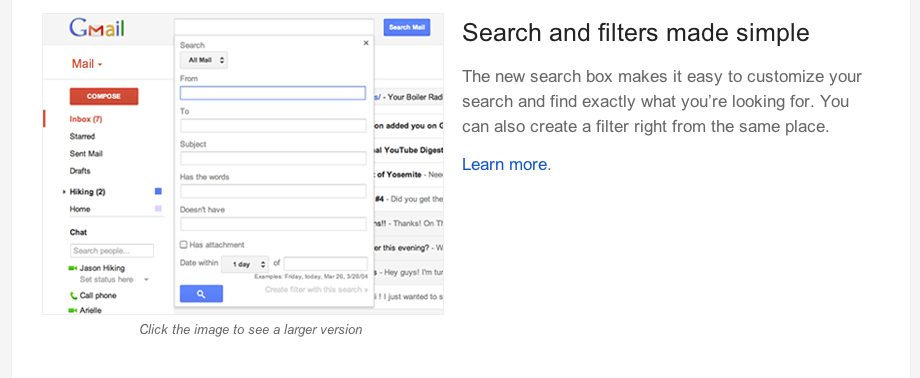Click into the To field
This screenshot has width=920, height=378.
pyautogui.click(x=273, y=126)
